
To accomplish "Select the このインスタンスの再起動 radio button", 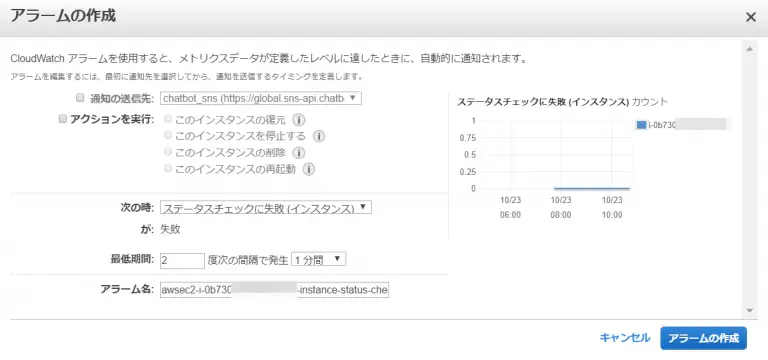I will click(x=168, y=168).
